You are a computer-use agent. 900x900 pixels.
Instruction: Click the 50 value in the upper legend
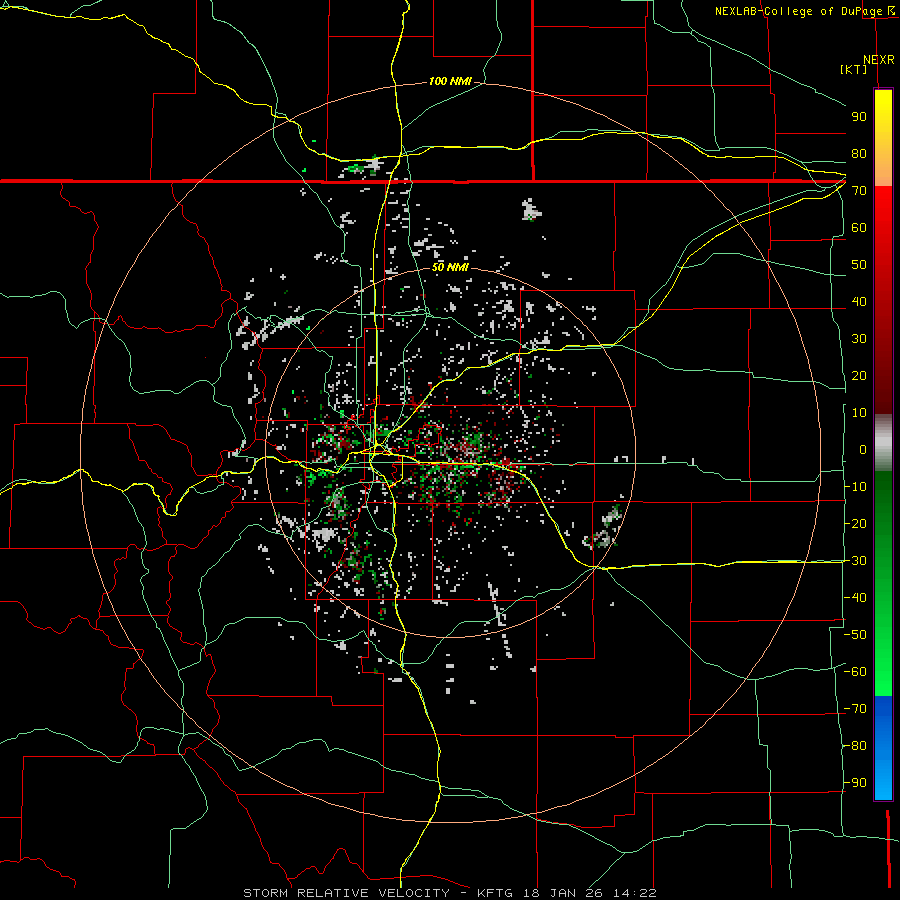[859, 265]
